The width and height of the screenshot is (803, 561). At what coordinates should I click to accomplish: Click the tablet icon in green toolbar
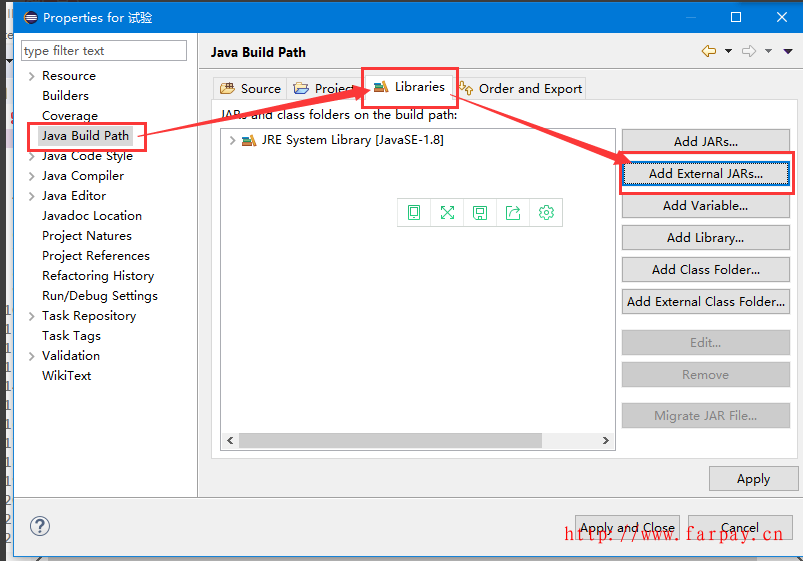point(414,212)
